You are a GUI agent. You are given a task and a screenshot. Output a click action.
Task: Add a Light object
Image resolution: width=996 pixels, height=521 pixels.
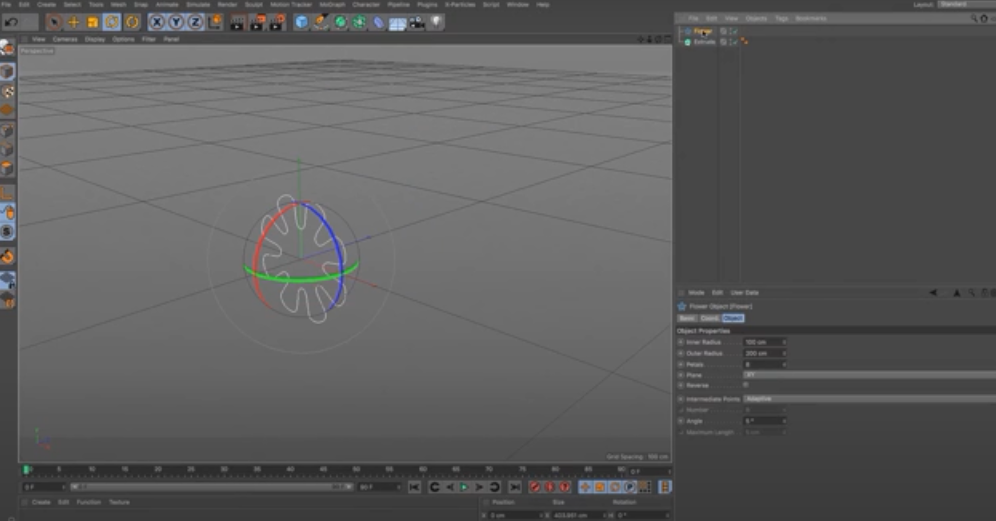click(436, 22)
